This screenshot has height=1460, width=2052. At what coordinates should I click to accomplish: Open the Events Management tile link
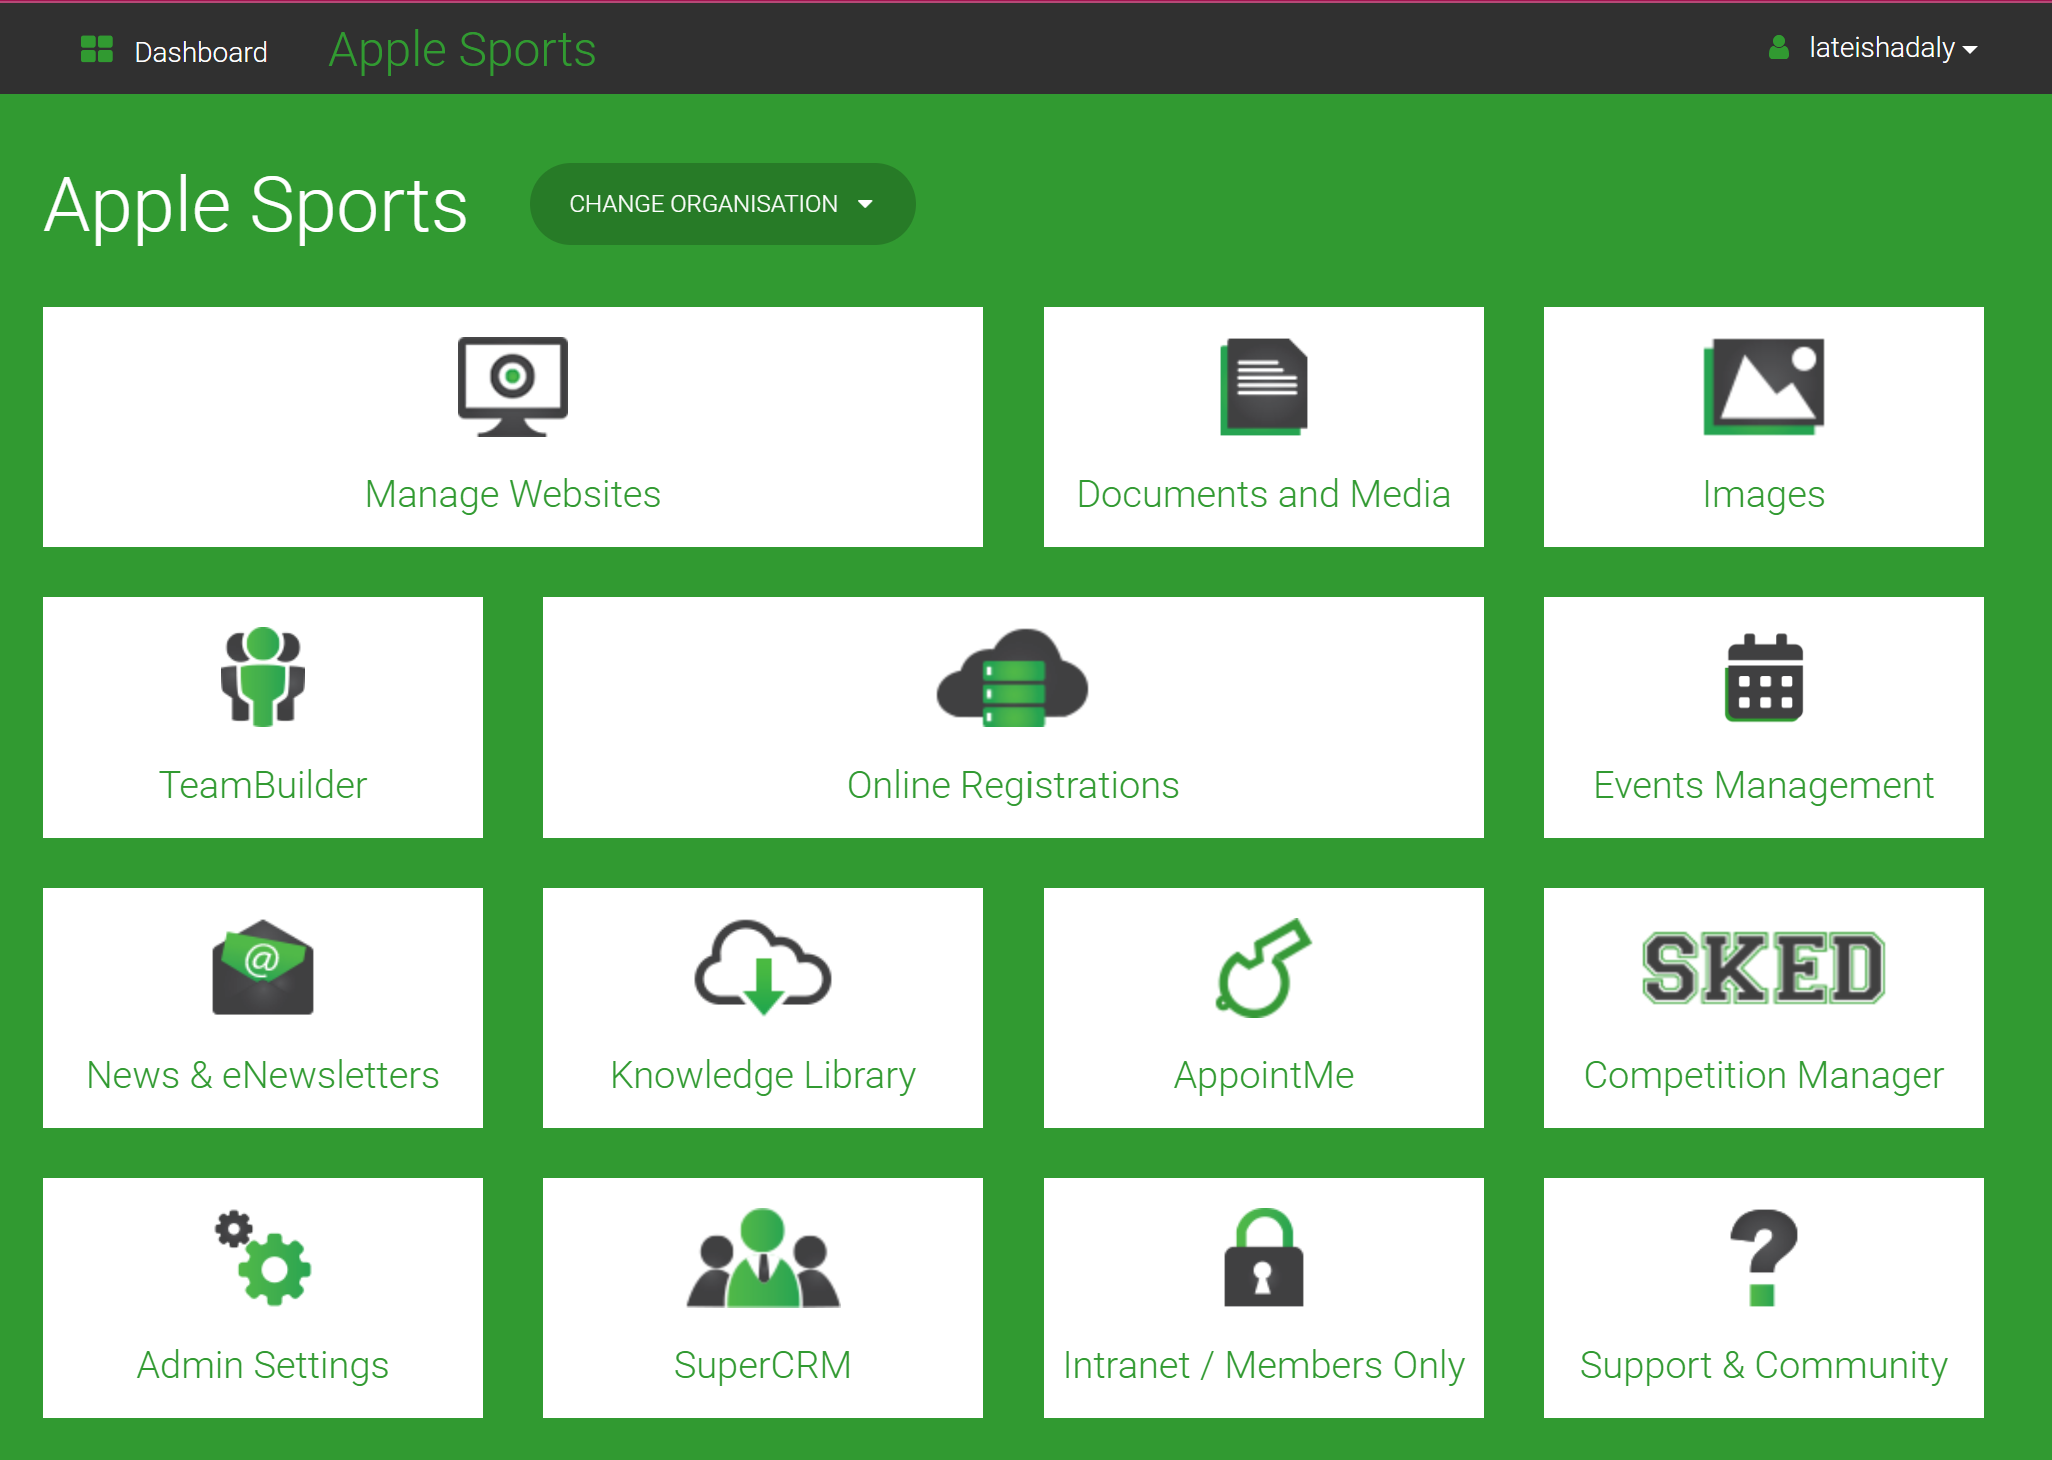tap(1763, 785)
